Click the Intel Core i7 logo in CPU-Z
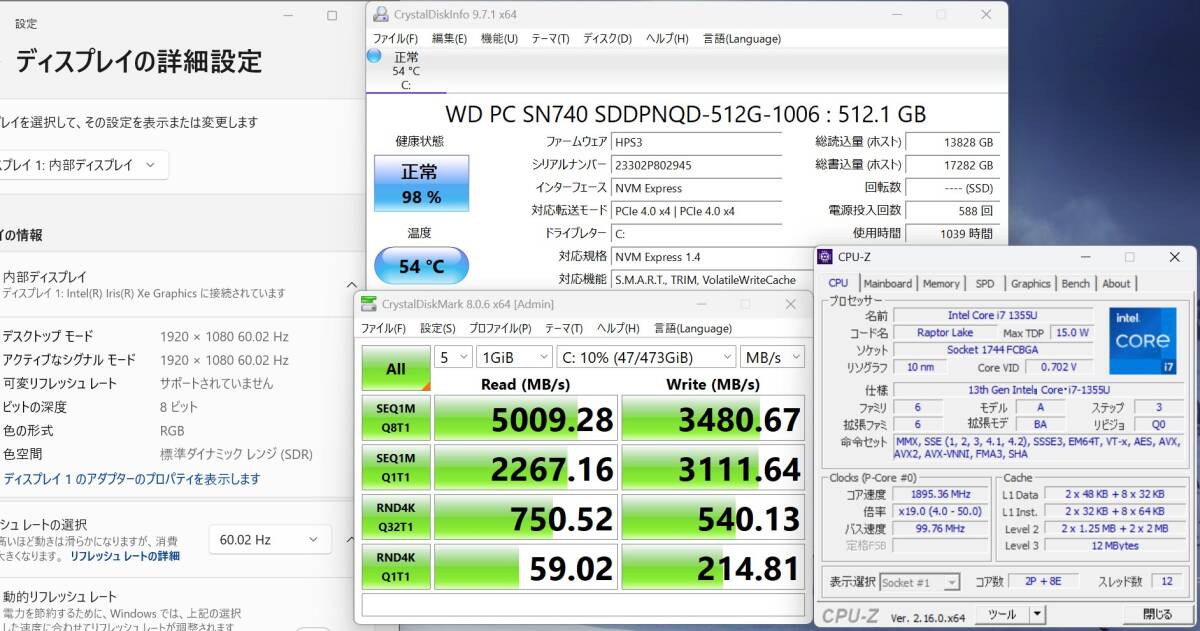The height and width of the screenshot is (631, 1200). pyautogui.click(x=1142, y=341)
